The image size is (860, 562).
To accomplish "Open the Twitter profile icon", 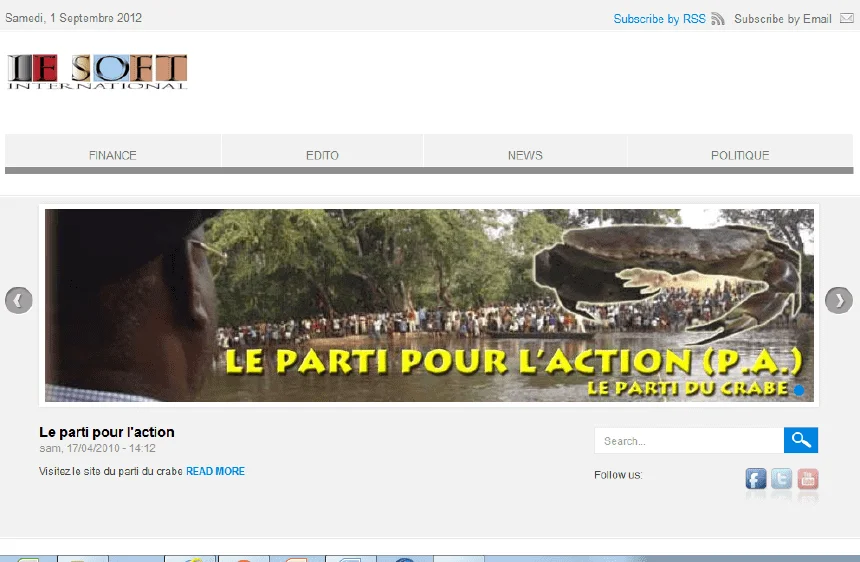I will (x=782, y=479).
